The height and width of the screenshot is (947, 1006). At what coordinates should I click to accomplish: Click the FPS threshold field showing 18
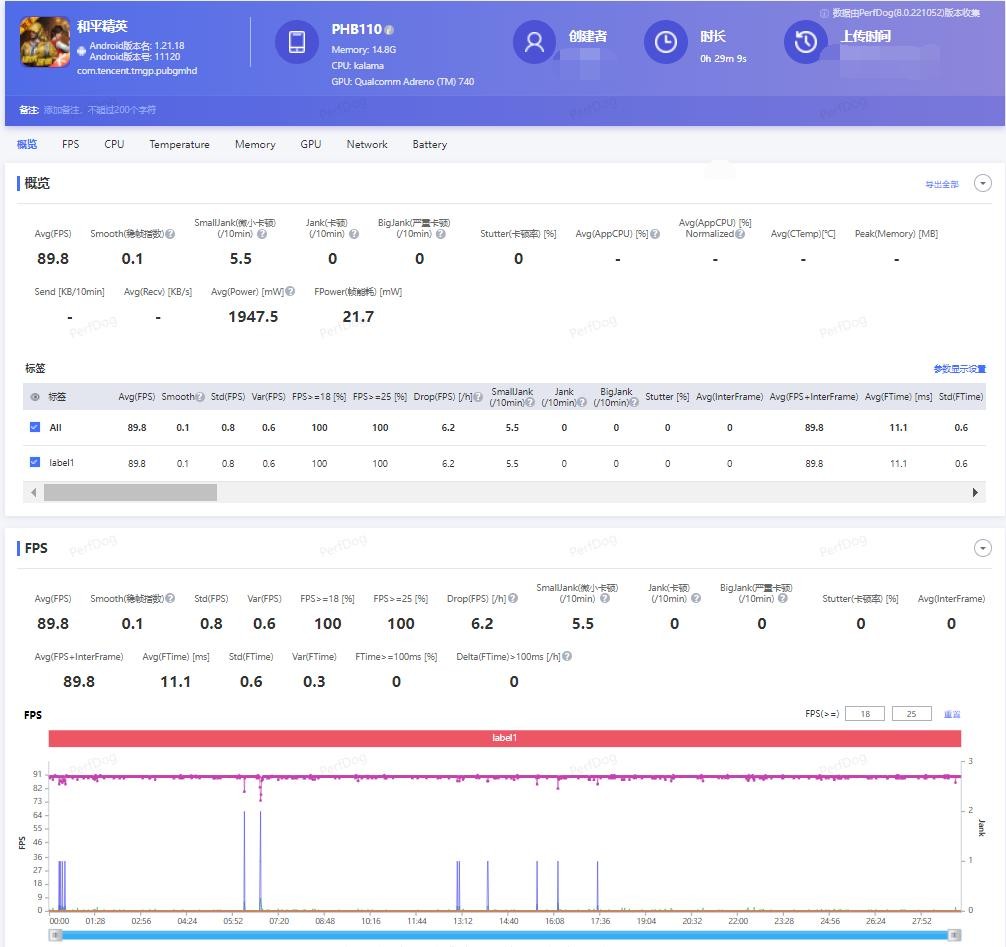click(x=865, y=714)
